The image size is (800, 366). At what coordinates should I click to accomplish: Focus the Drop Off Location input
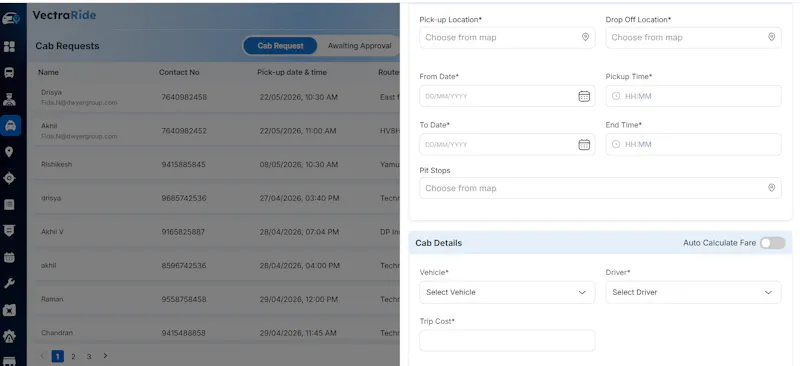click(693, 38)
